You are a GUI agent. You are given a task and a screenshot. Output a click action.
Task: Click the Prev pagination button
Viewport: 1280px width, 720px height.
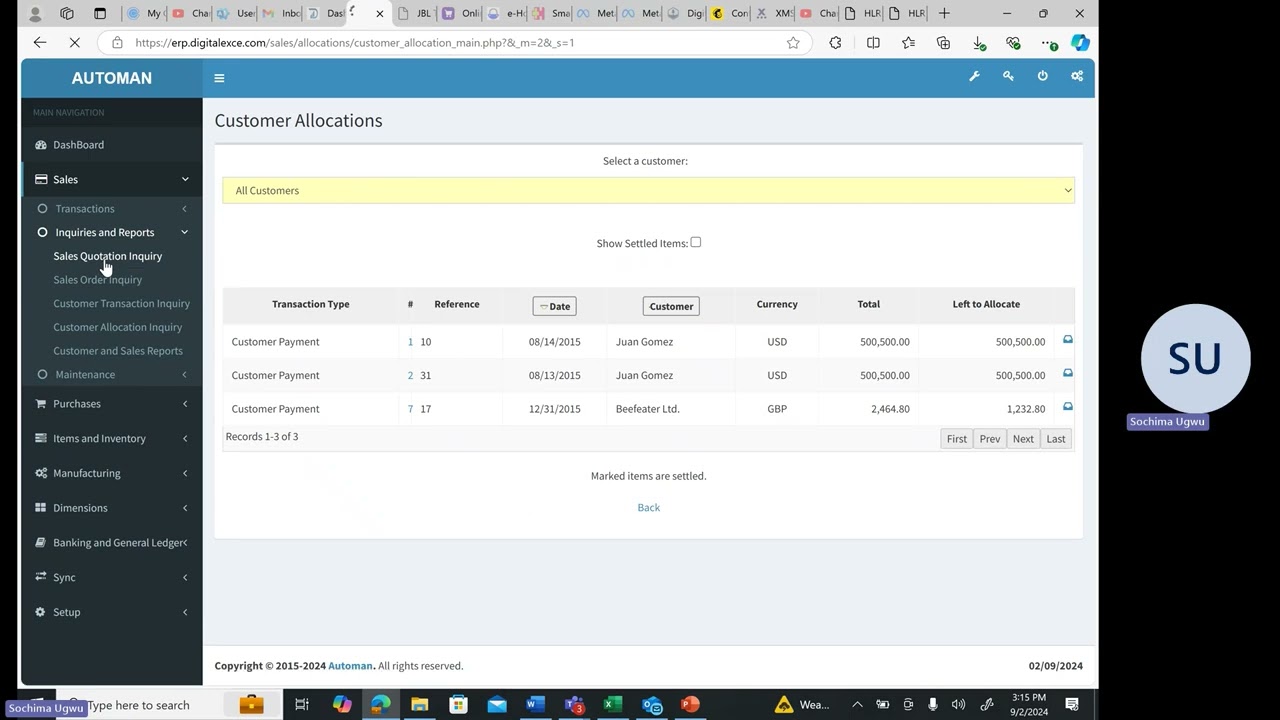pos(990,438)
